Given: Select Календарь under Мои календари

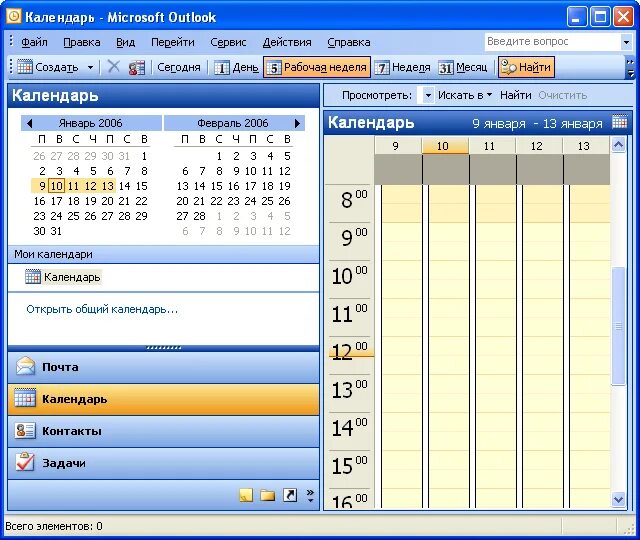Looking at the screenshot, I should coord(63,277).
